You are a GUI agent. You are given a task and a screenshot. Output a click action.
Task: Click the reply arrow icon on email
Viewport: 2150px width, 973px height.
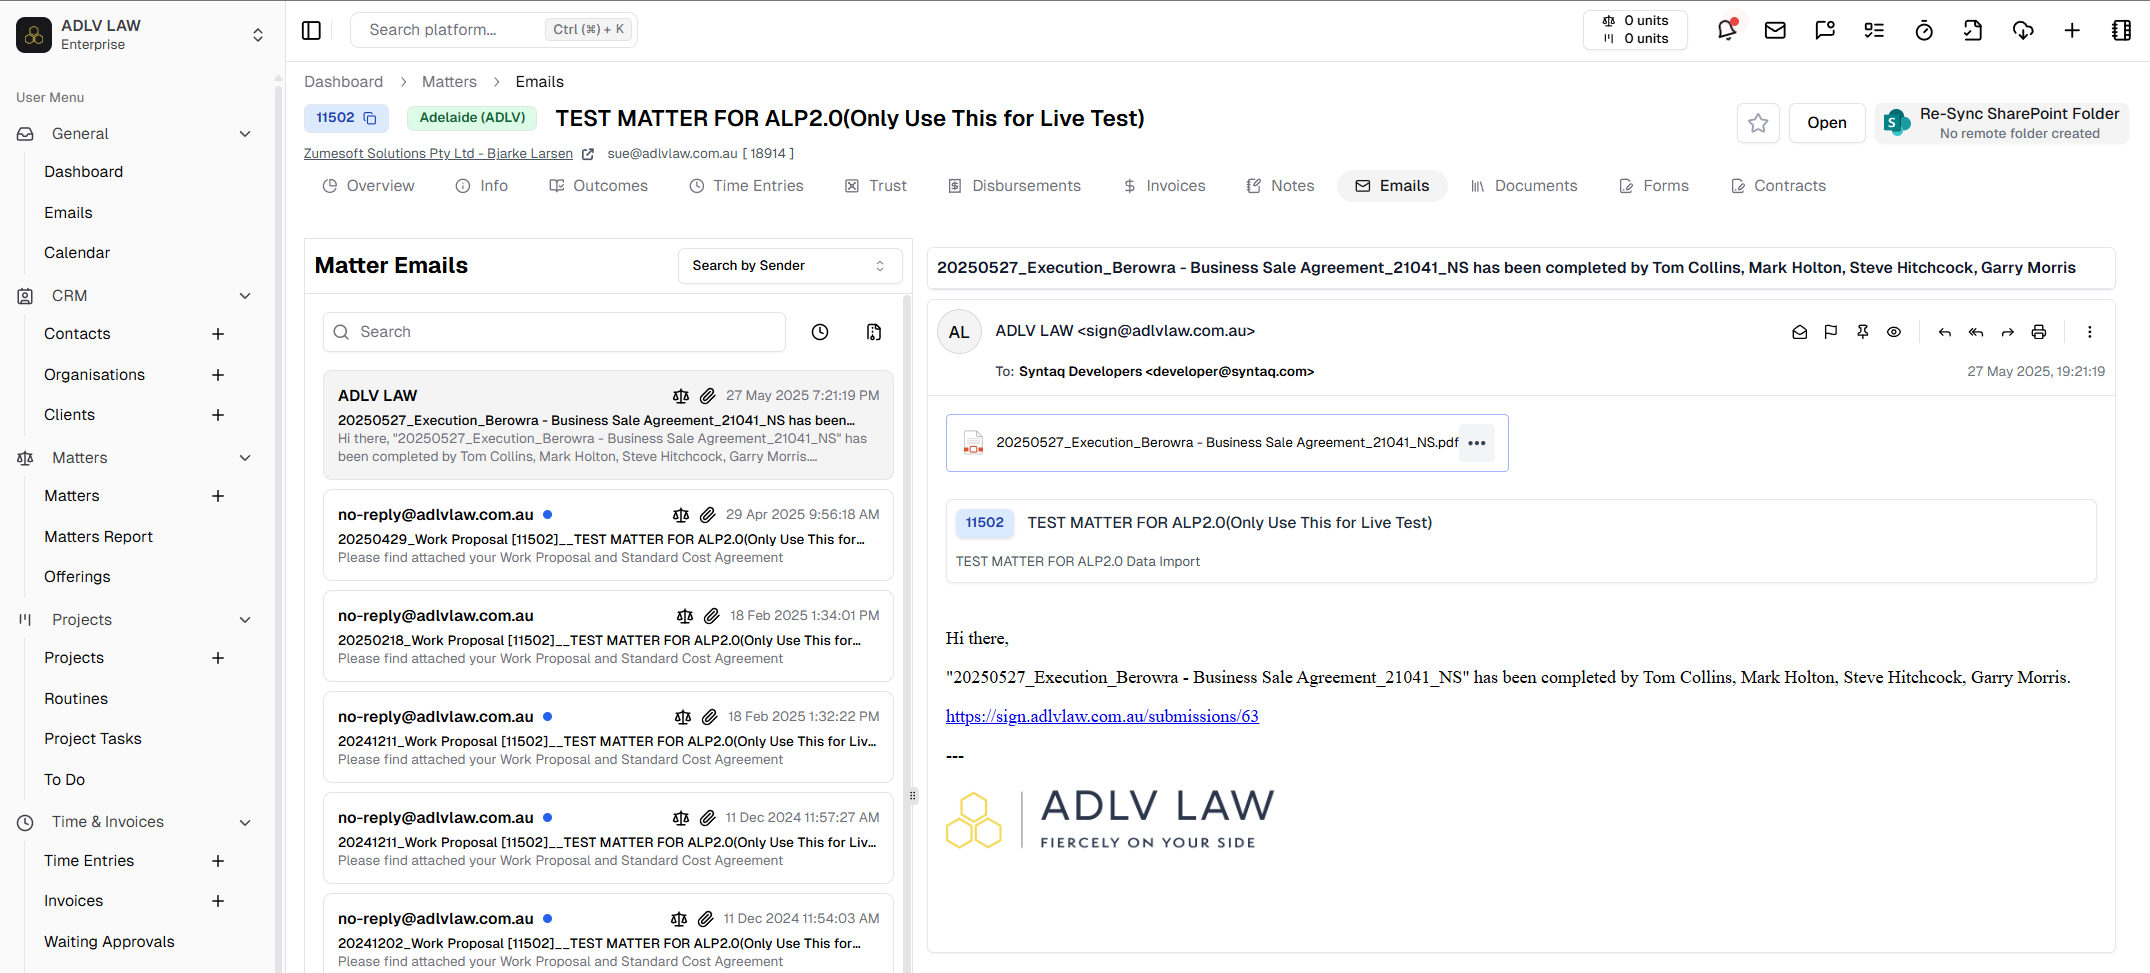click(1944, 332)
